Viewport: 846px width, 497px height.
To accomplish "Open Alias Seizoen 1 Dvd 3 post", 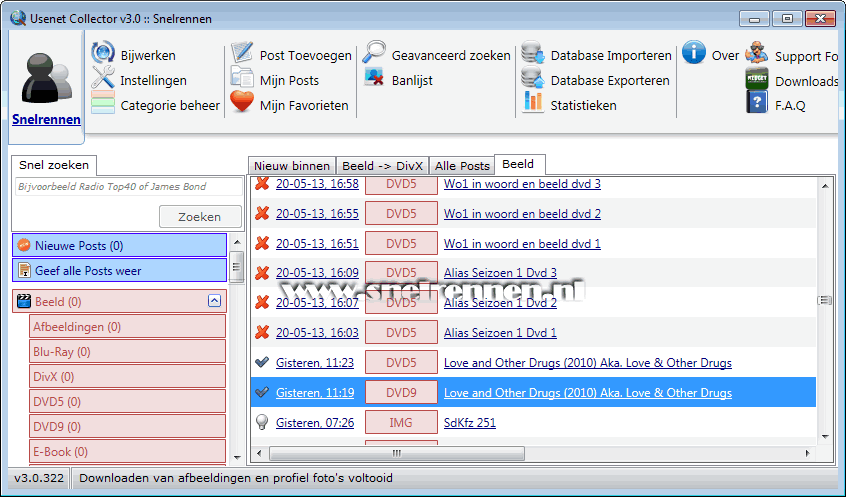I will click(x=500, y=273).
